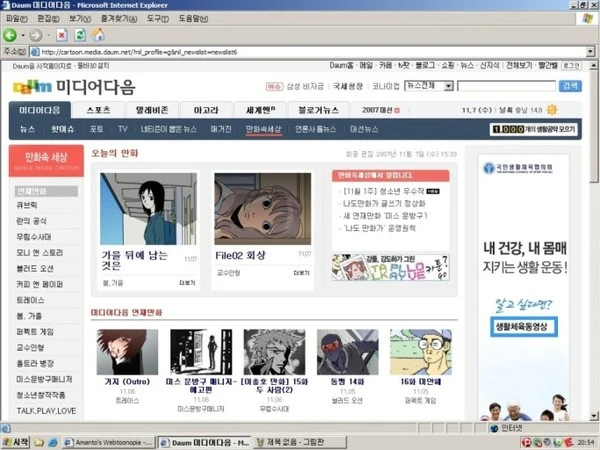The image size is (600, 450).
Task: Open 블러드 오션 in the sidebar list
Action: [x=35, y=269]
